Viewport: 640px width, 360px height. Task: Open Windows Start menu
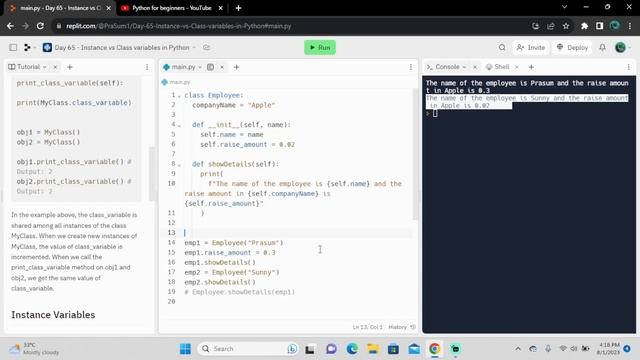tap(185, 349)
